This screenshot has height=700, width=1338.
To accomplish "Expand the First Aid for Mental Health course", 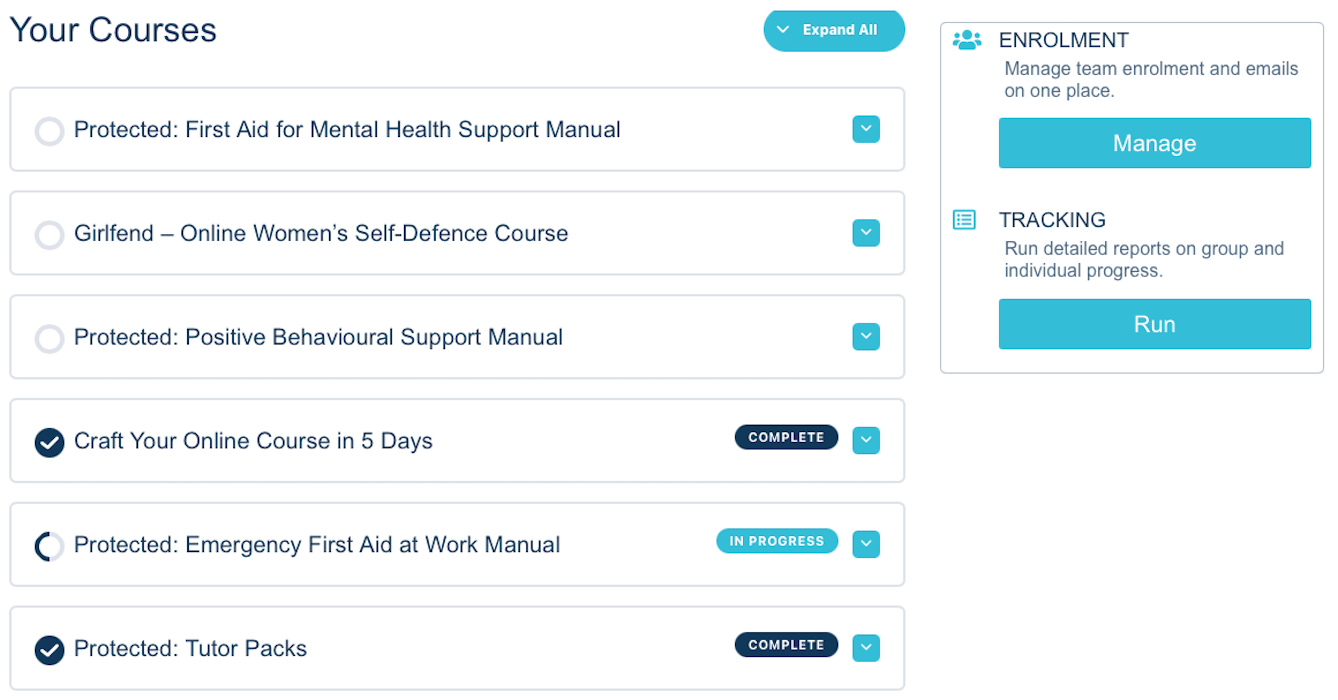I will coord(866,129).
